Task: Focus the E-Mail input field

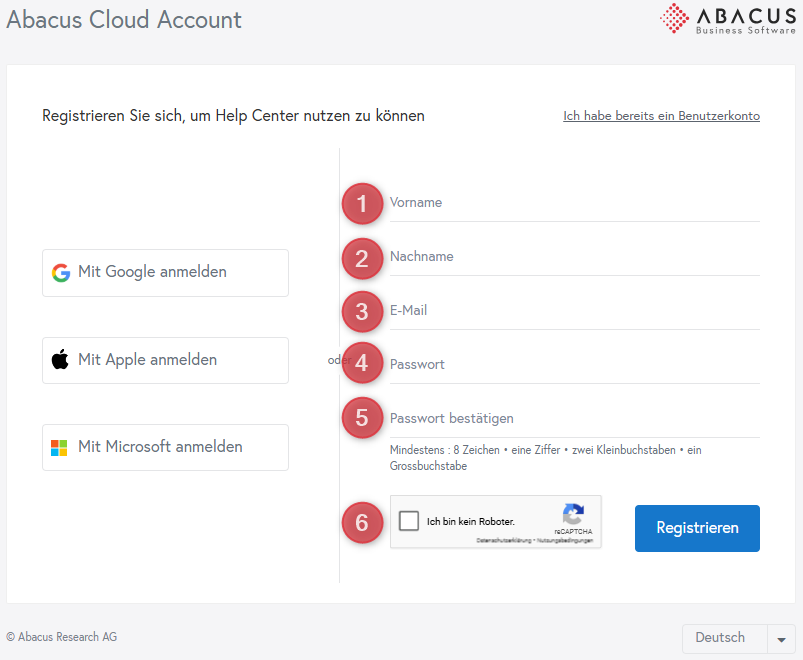Action: [575, 311]
